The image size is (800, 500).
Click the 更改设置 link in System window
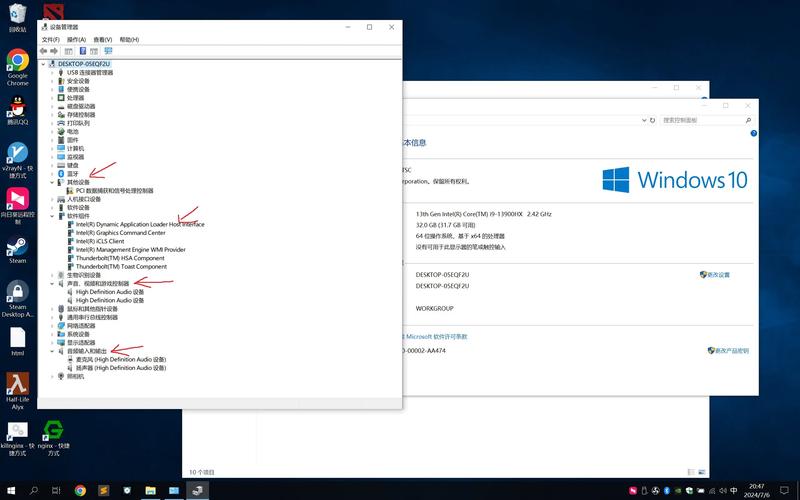pyautogui.click(x=718, y=274)
